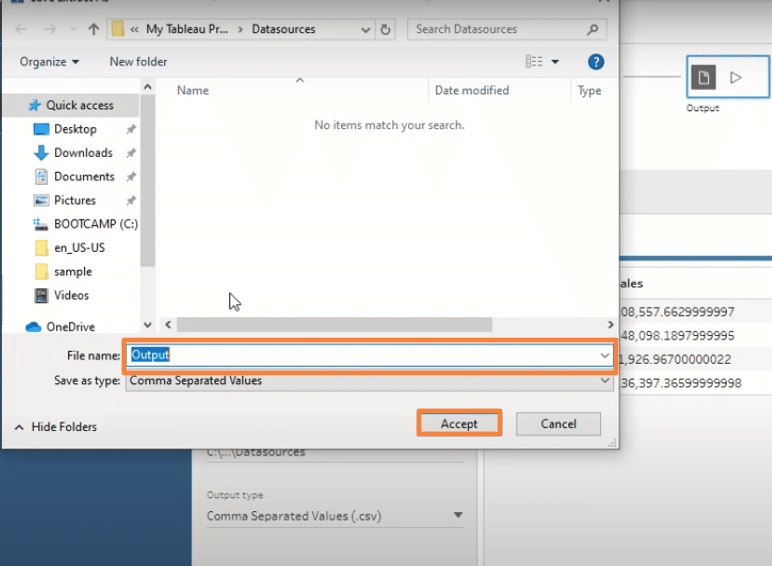Sort by Date modified column
772x566 pixels.
coord(472,91)
